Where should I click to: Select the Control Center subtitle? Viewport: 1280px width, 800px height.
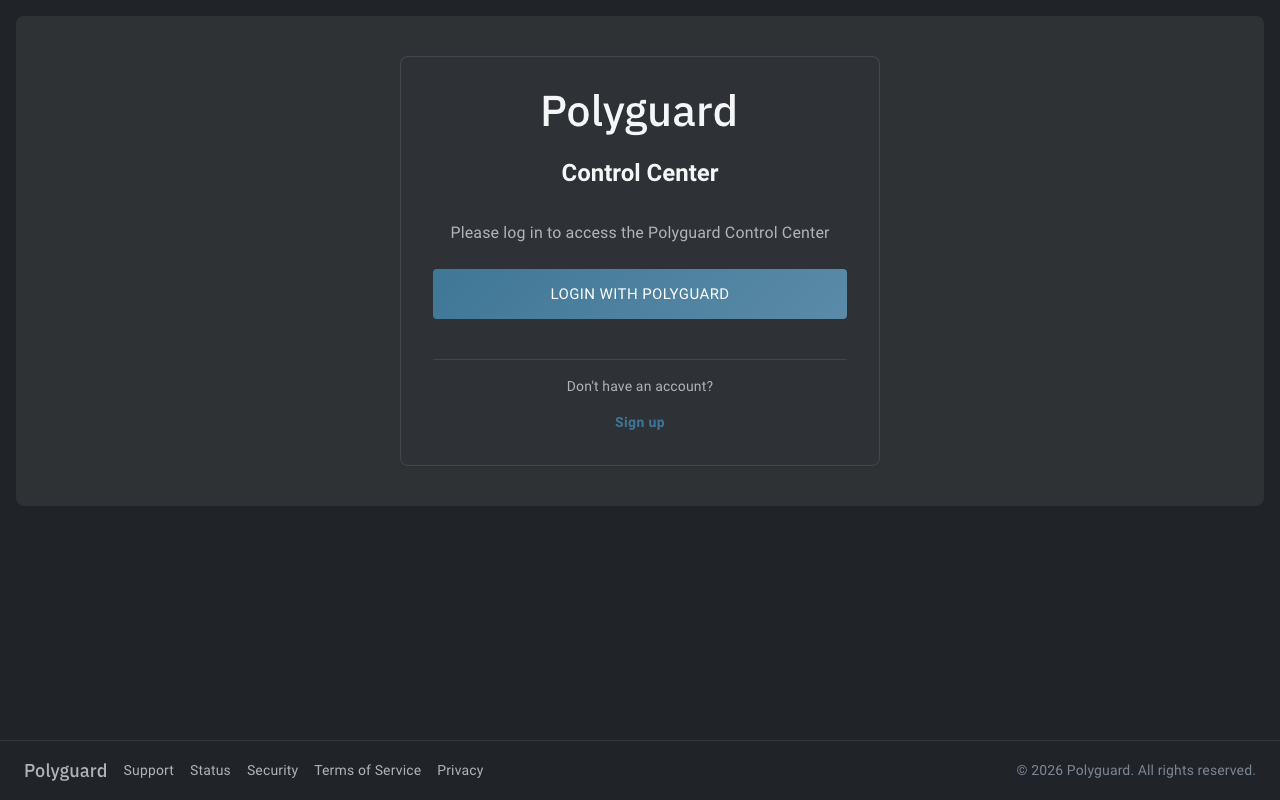[x=639, y=172]
